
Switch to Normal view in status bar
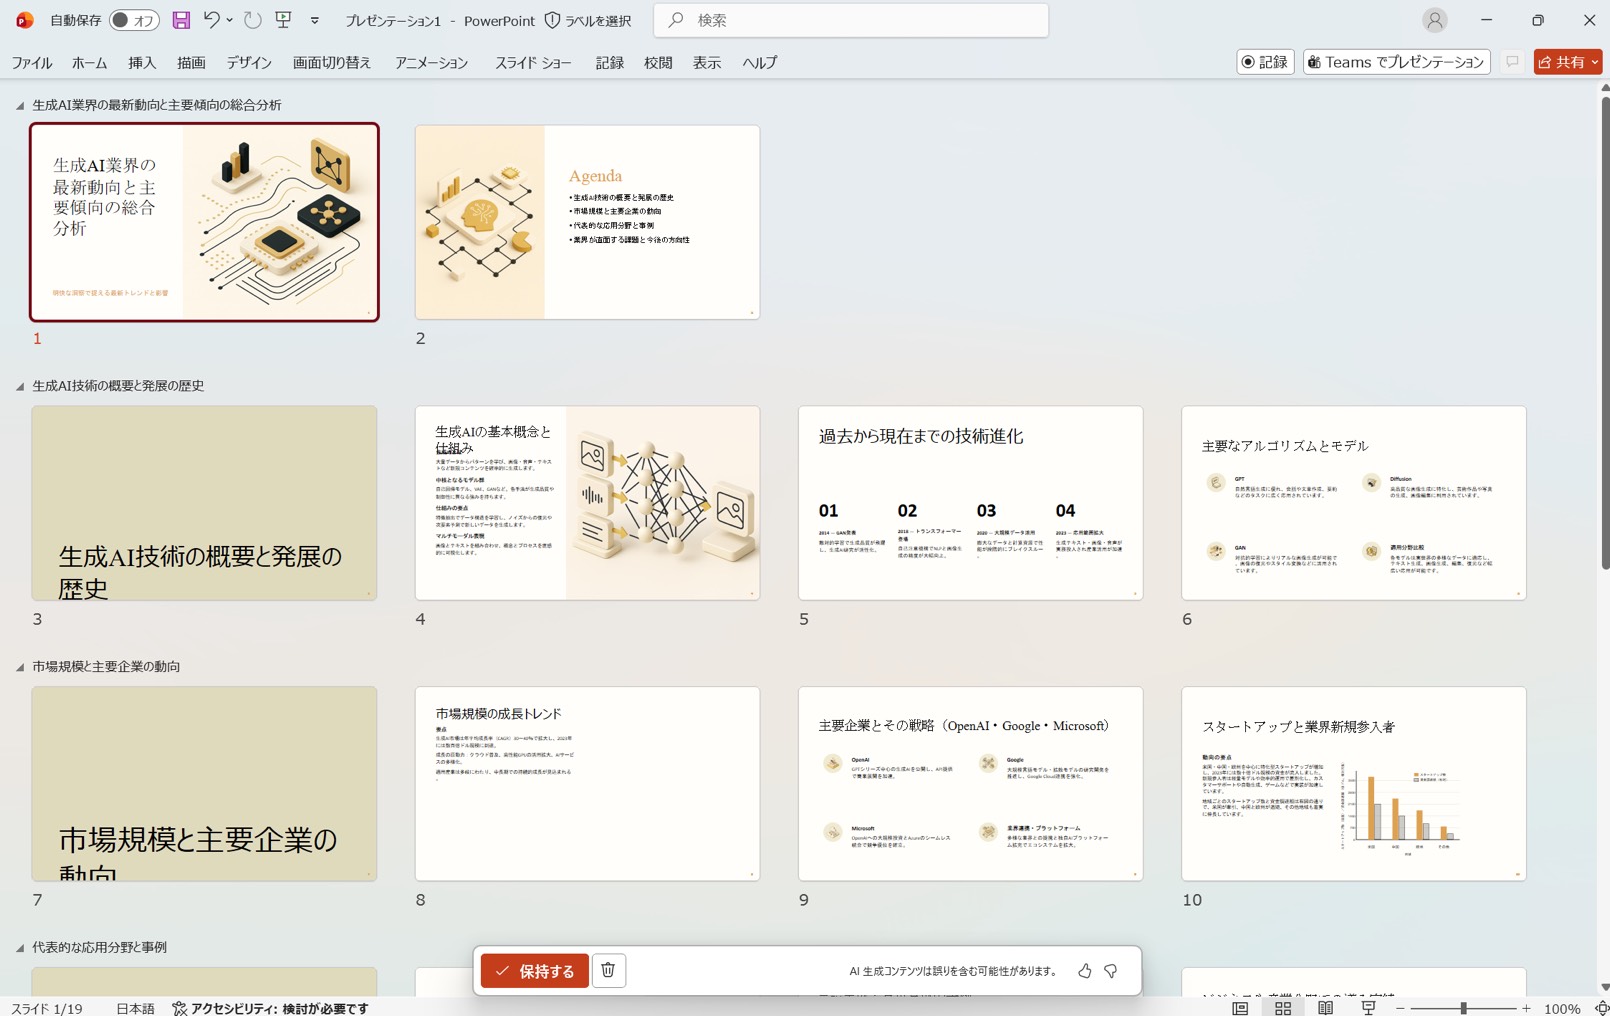point(1240,1008)
